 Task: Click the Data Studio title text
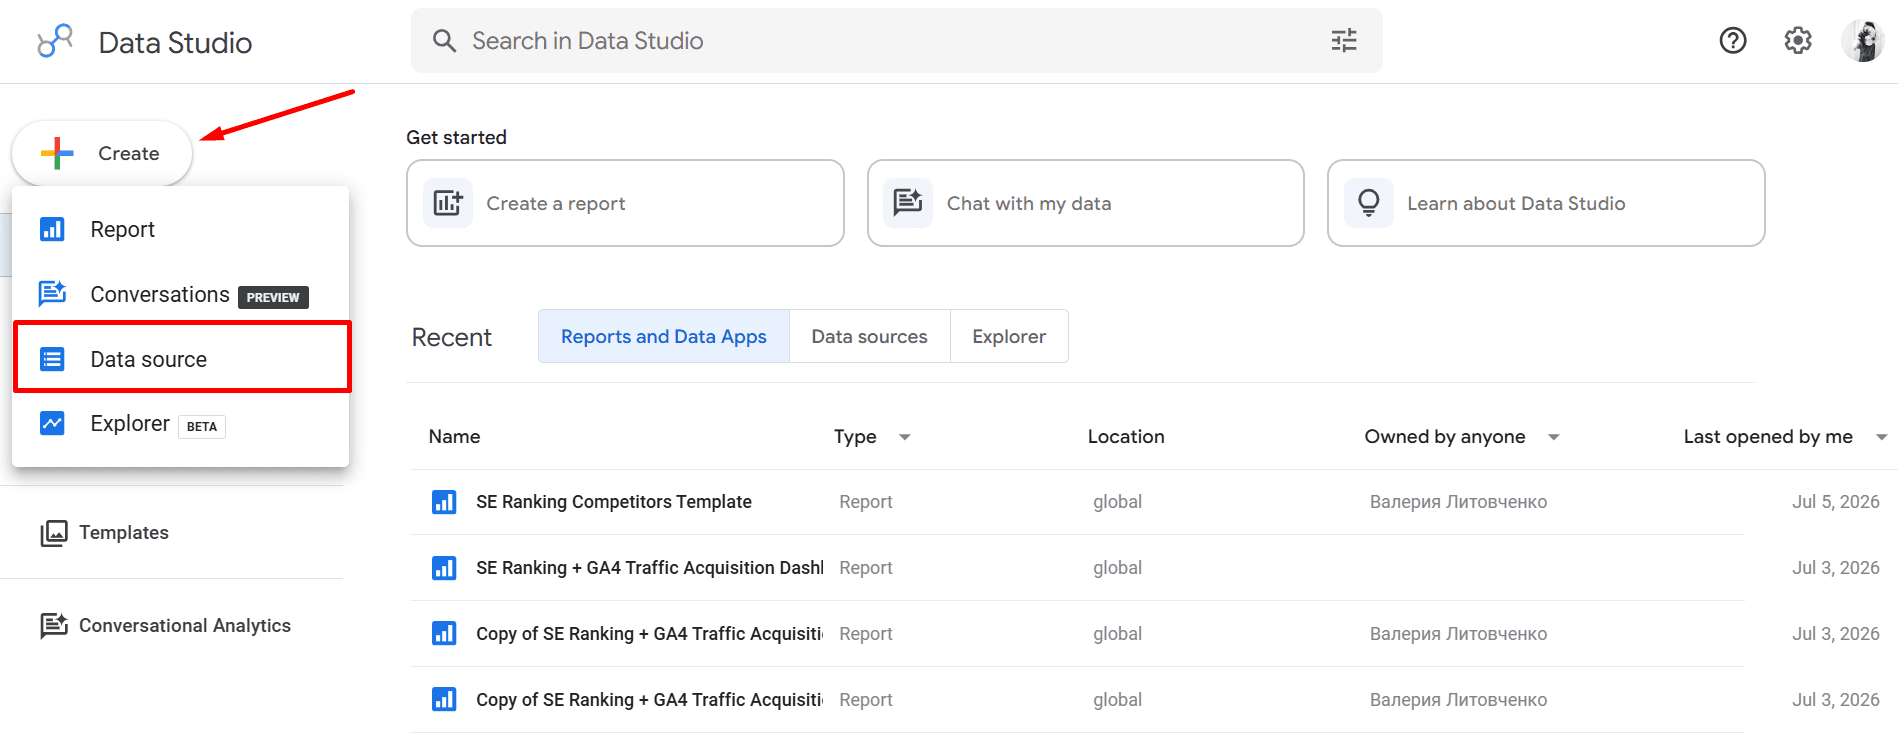(x=175, y=42)
